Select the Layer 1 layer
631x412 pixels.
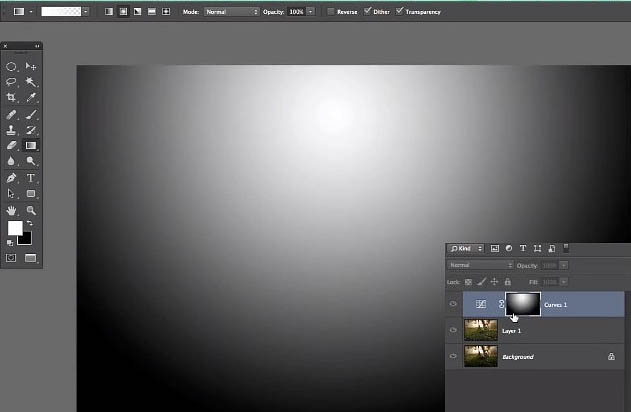point(544,330)
